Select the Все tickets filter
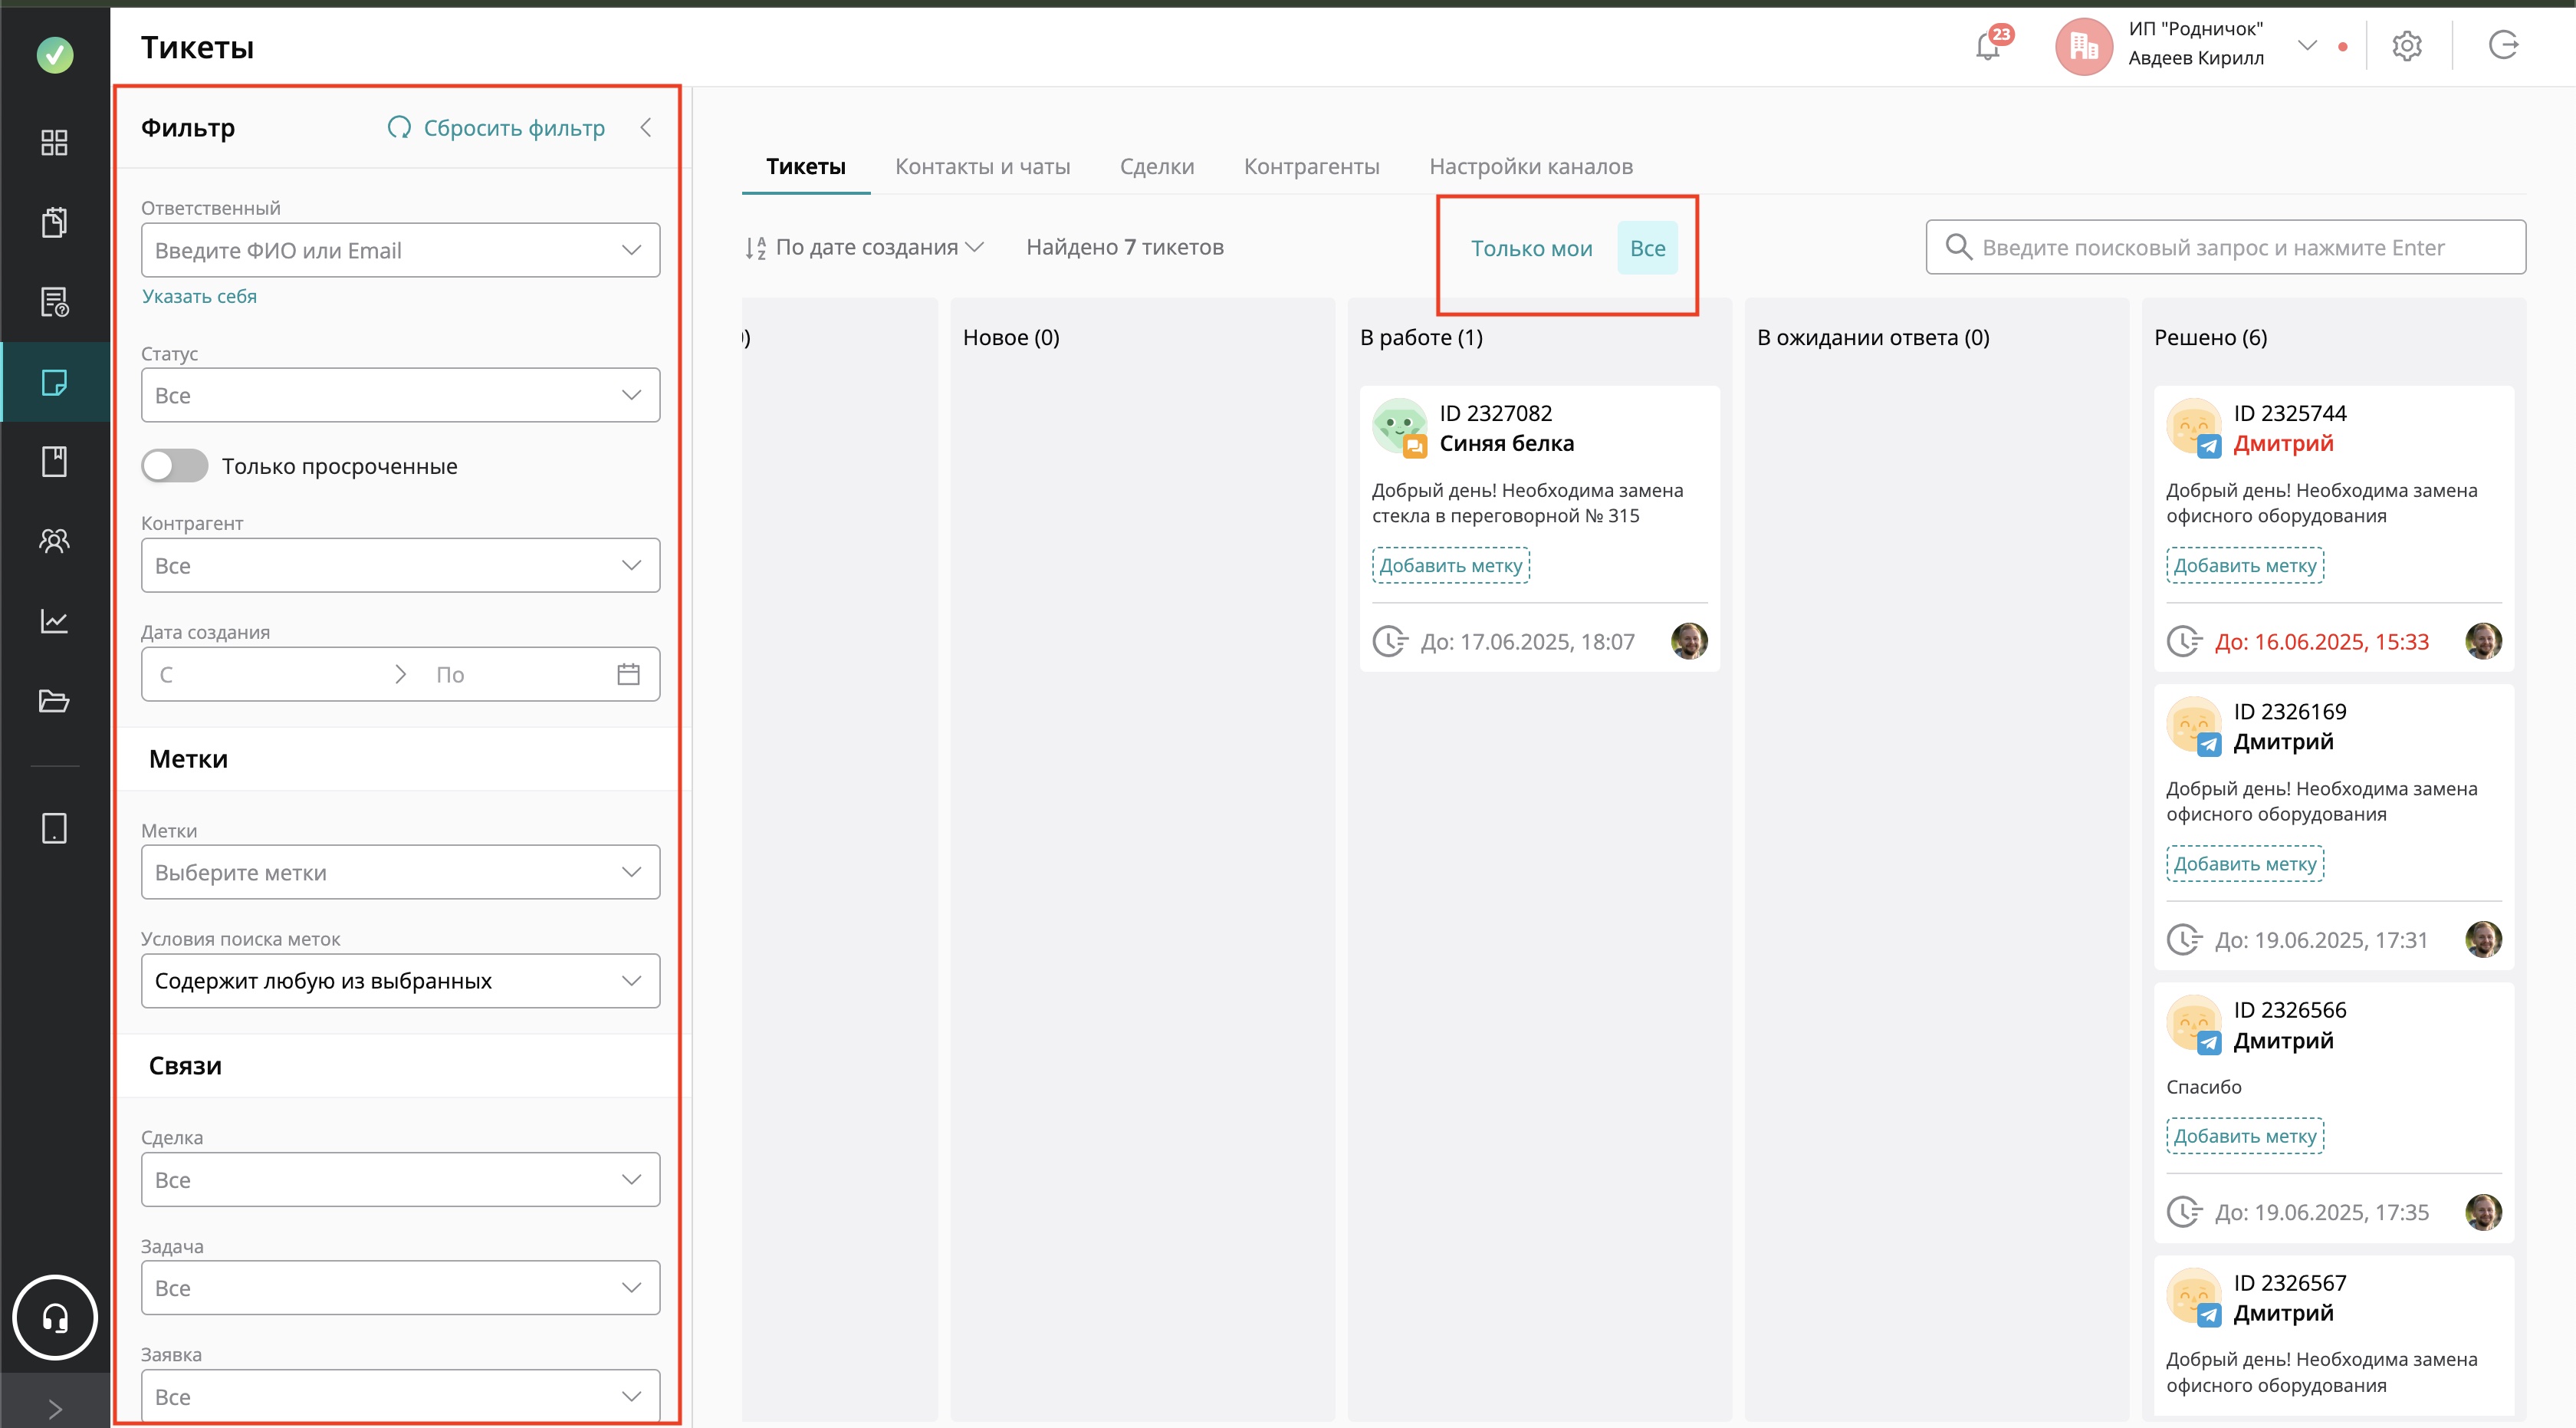2576x1428 pixels. pos(1647,248)
